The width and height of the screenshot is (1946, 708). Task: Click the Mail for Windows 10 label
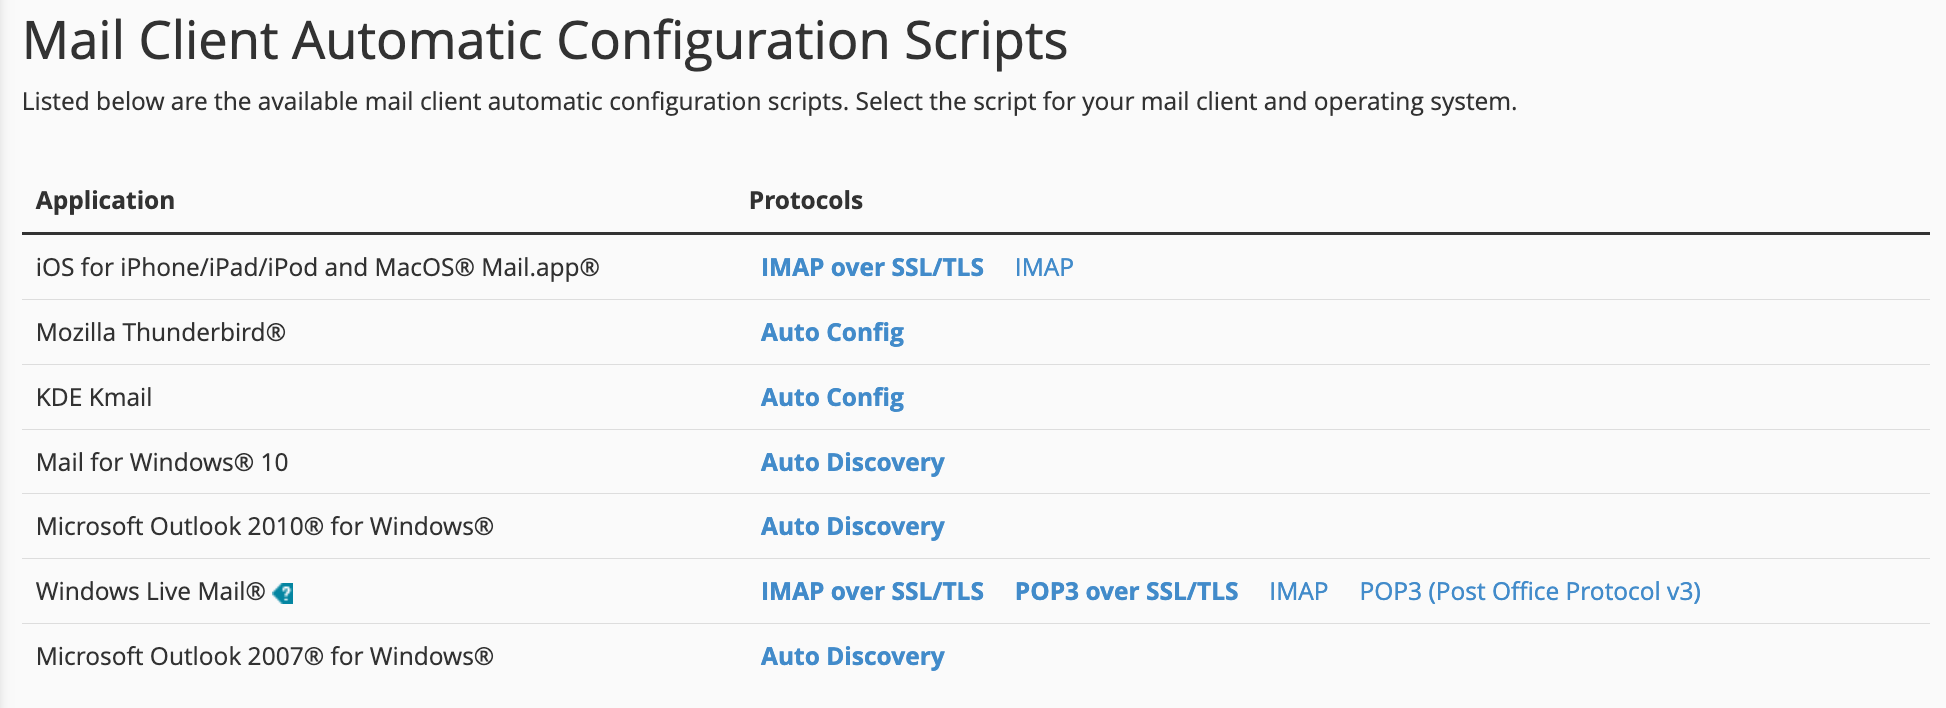click(161, 462)
